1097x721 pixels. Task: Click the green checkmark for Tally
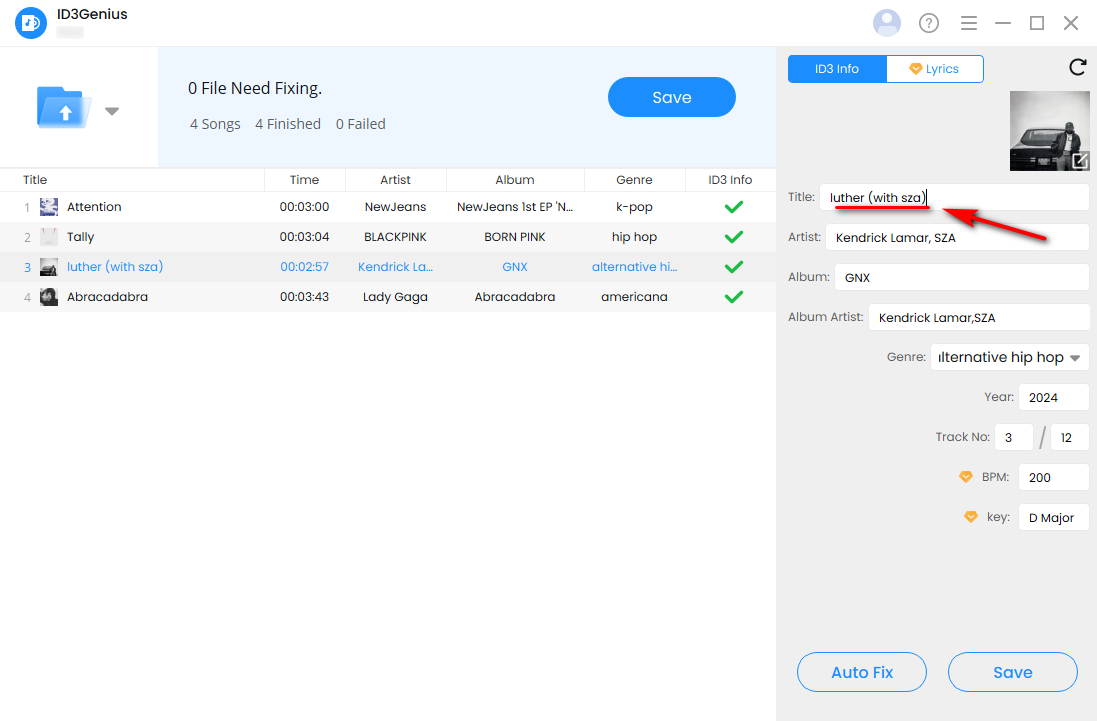coord(733,237)
